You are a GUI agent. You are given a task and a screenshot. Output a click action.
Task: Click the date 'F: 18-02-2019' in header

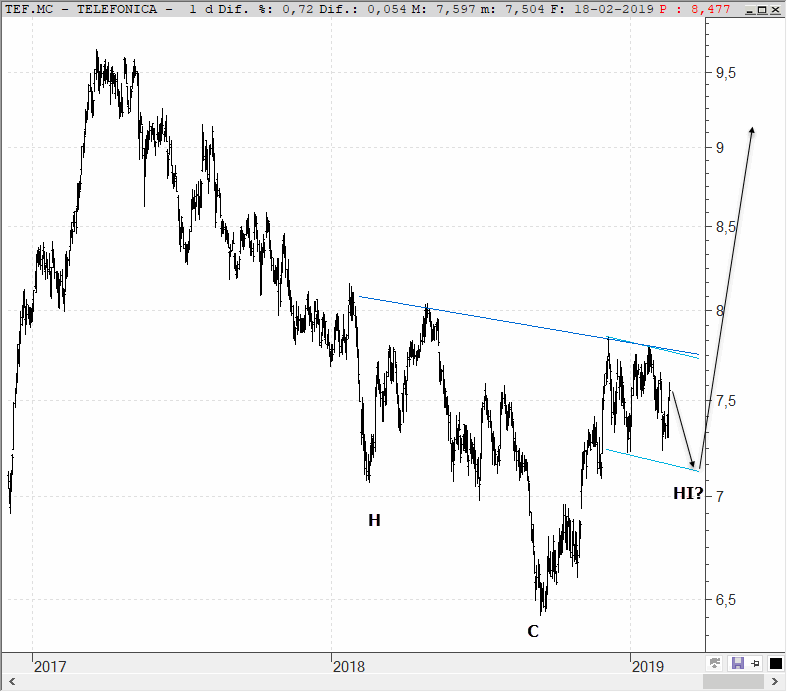(602, 9)
